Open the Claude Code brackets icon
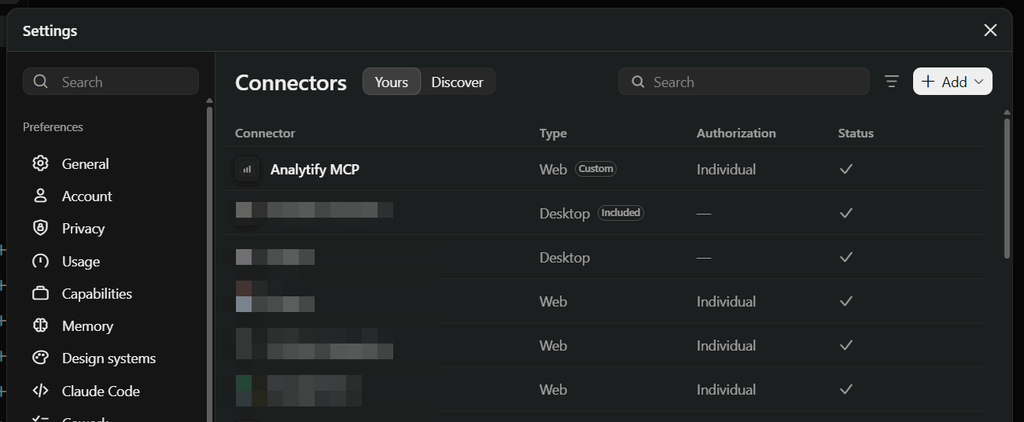The width and height of the screenshot is (1024, 422). 40,391
